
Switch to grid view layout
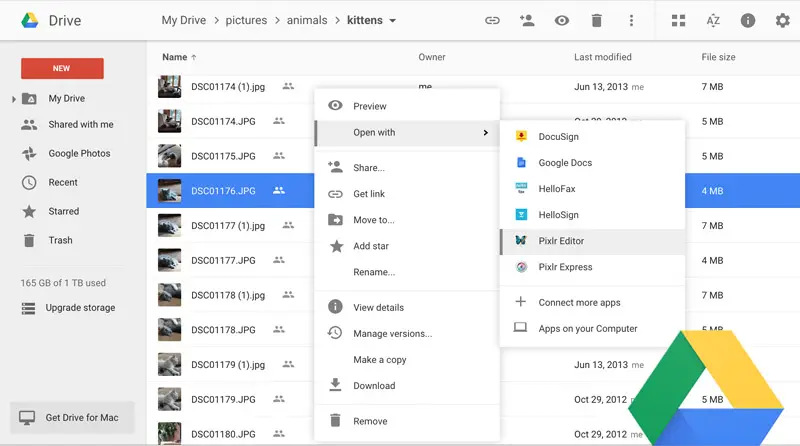click(678, 20)
